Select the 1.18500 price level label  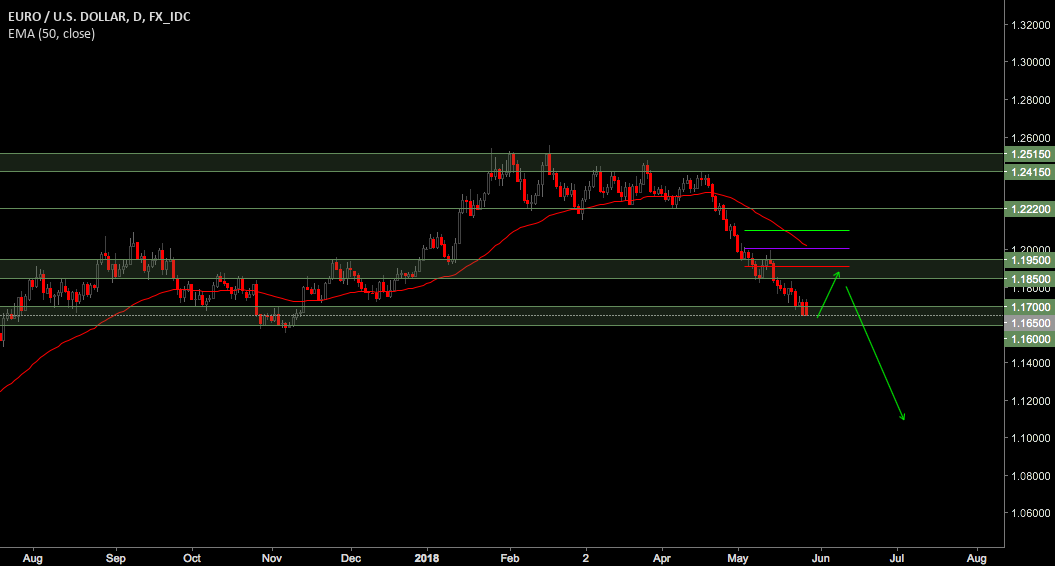[x=1029, y=279]
